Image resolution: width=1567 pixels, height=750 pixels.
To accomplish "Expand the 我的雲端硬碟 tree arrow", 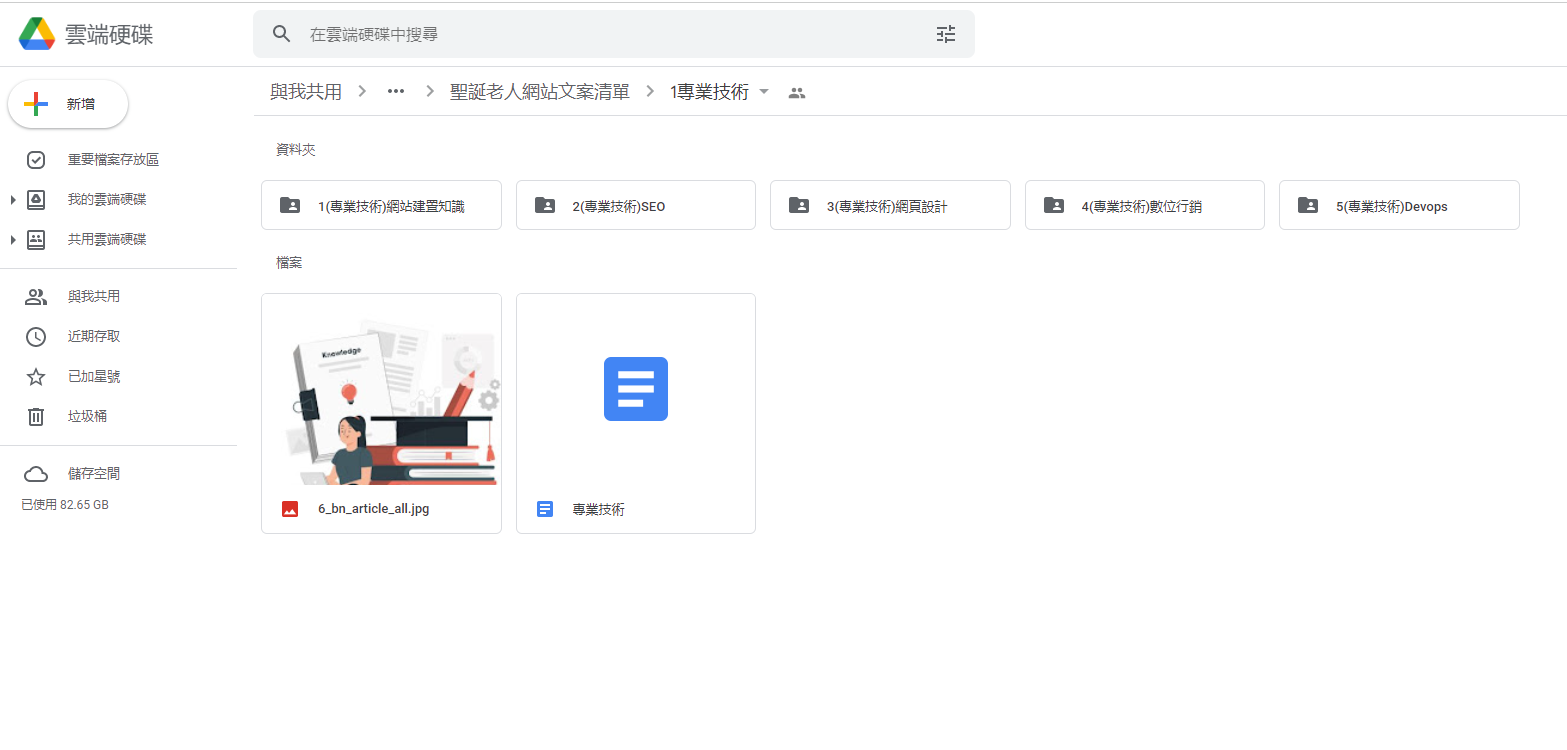I will 13,200.
